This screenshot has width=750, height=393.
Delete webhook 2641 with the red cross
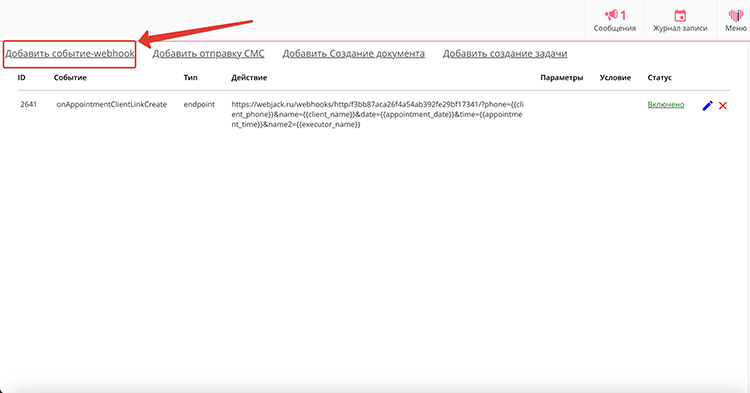tap(723, 106)
